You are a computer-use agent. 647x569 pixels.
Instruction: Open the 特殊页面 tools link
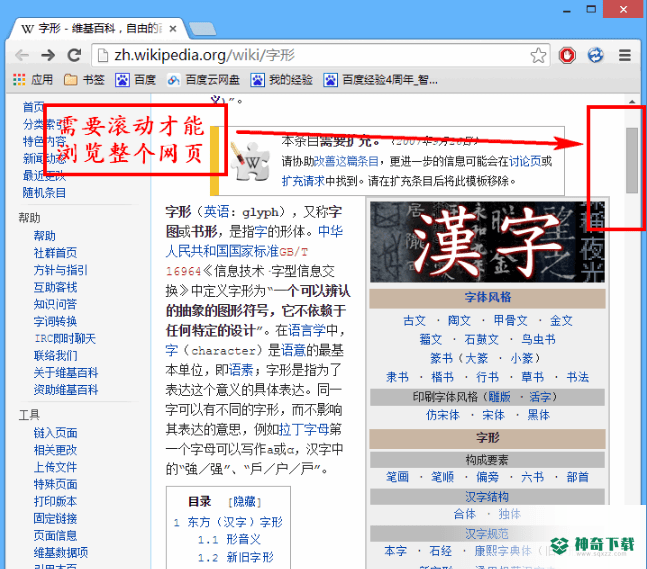click(55, 484)
